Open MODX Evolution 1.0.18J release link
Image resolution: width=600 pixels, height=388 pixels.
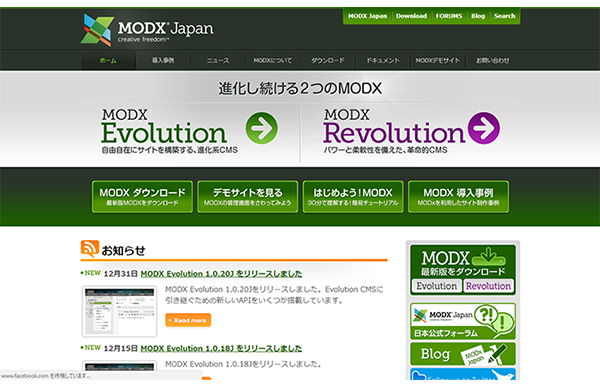click(x=221, y=349)
